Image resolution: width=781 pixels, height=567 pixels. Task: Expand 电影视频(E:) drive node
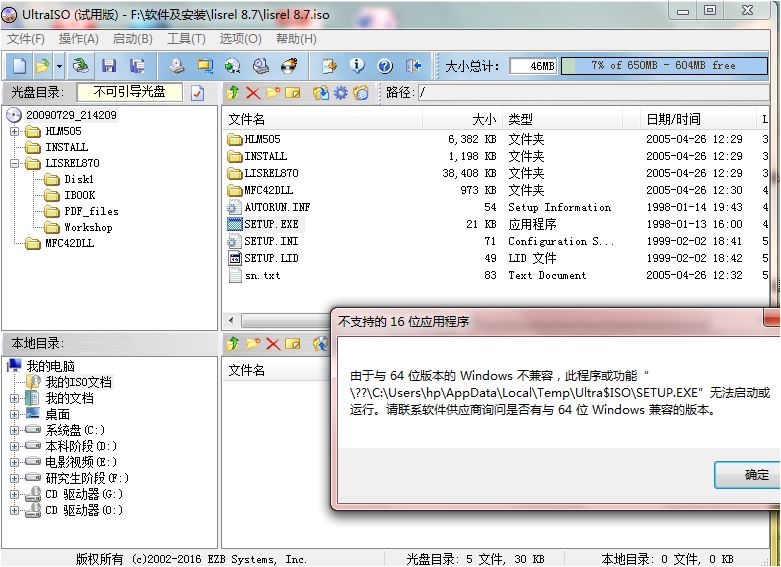(14, 462)
